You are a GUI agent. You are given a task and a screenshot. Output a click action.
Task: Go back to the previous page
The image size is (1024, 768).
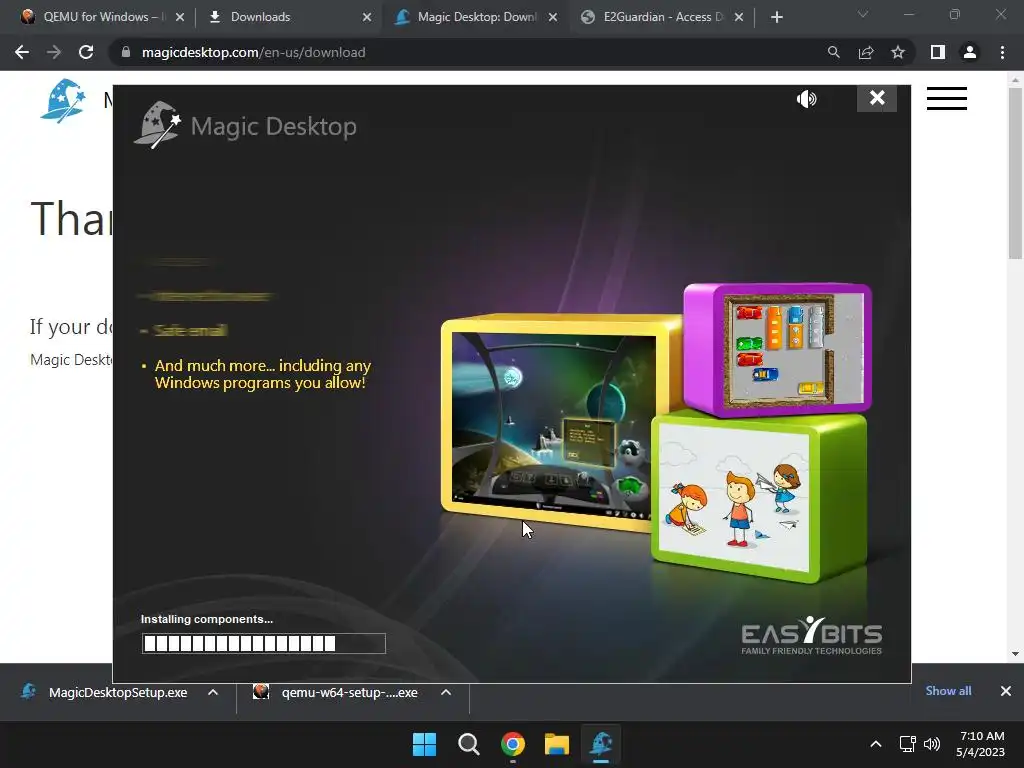22,52
